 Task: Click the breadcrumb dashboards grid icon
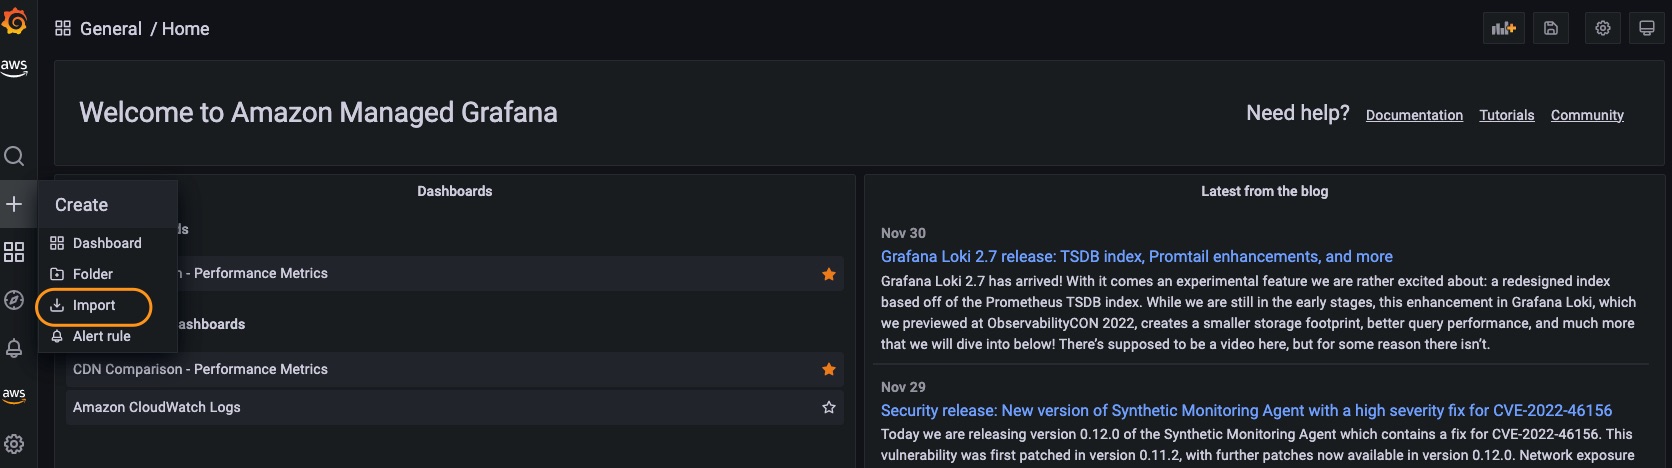pyautogui.click(x=63, y=28)
